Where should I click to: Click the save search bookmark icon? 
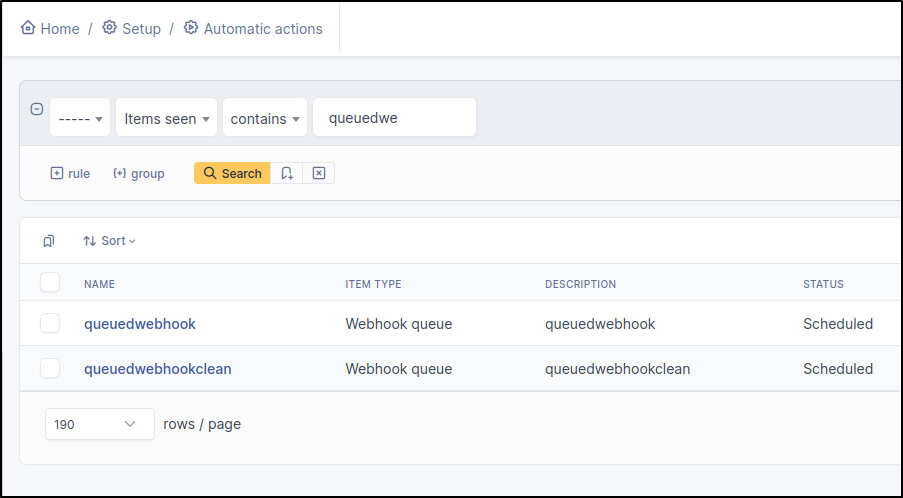287,173
